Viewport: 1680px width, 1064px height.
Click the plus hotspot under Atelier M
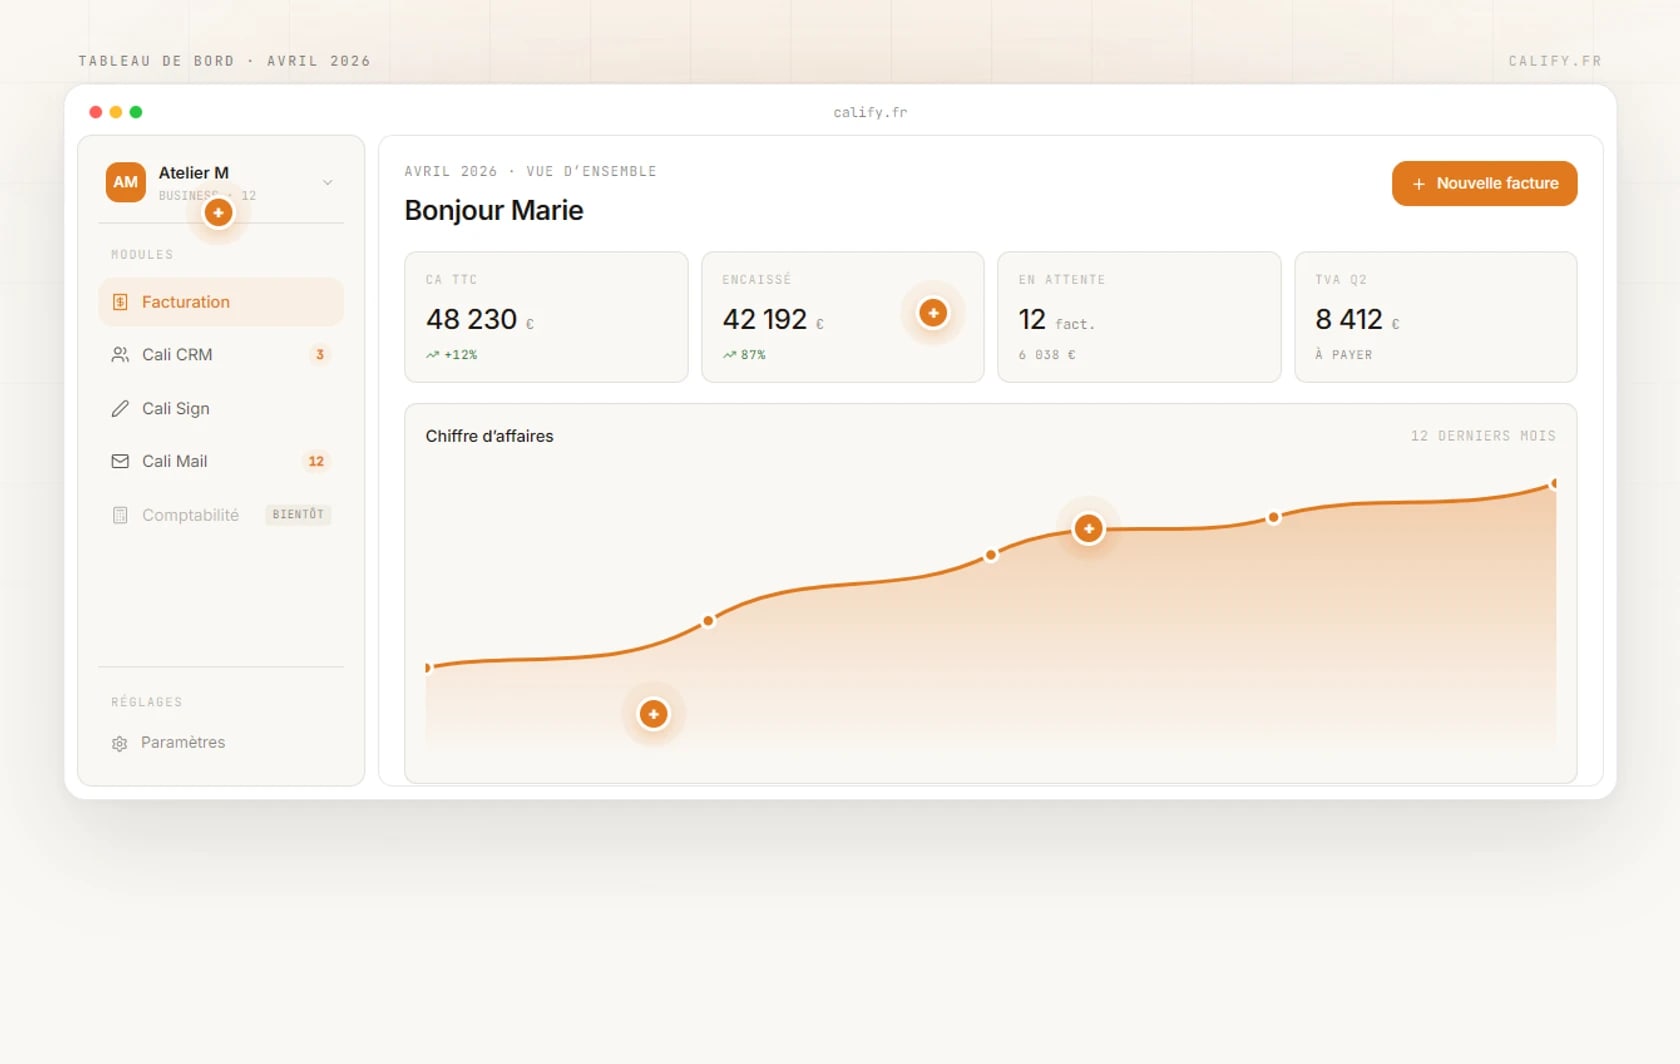(218, 213)
